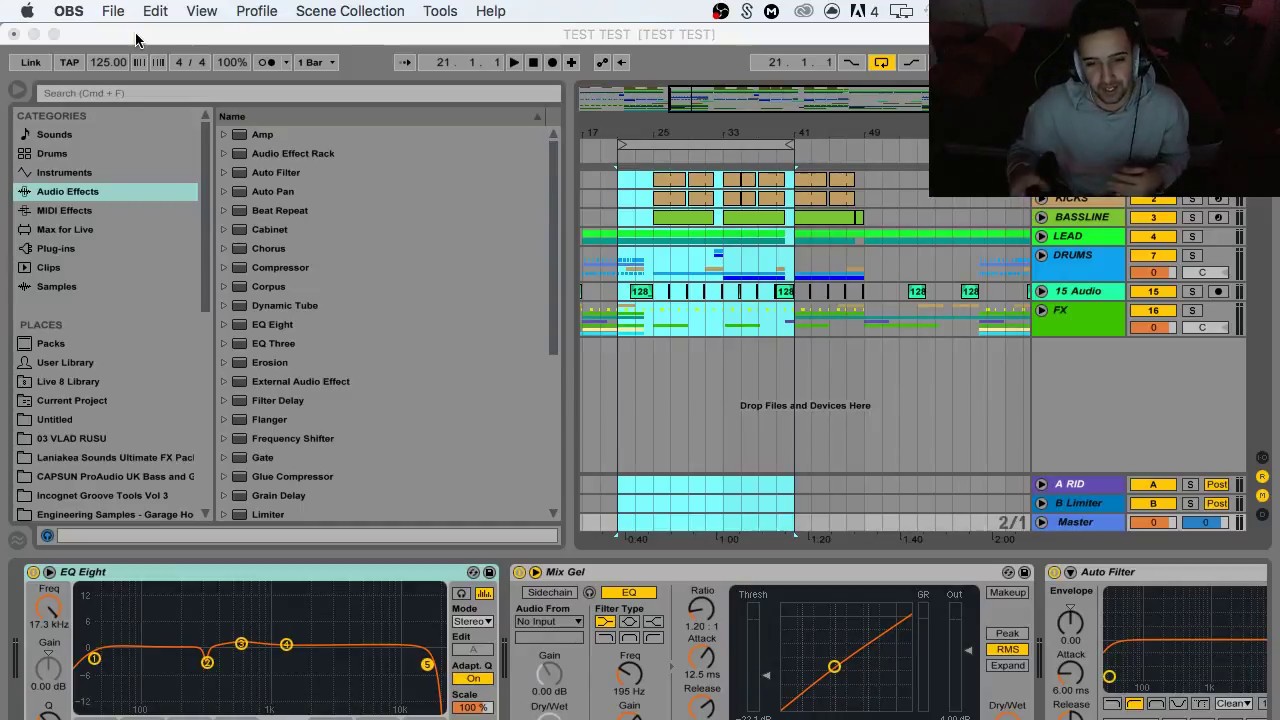Viewport: 1280px width, 720px height.
Task: Click the browser search field
Action: point(298,93)
